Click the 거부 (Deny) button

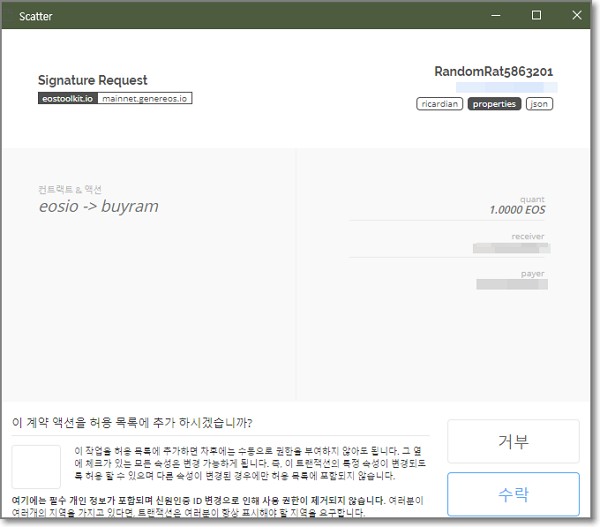tap(513, 441)
